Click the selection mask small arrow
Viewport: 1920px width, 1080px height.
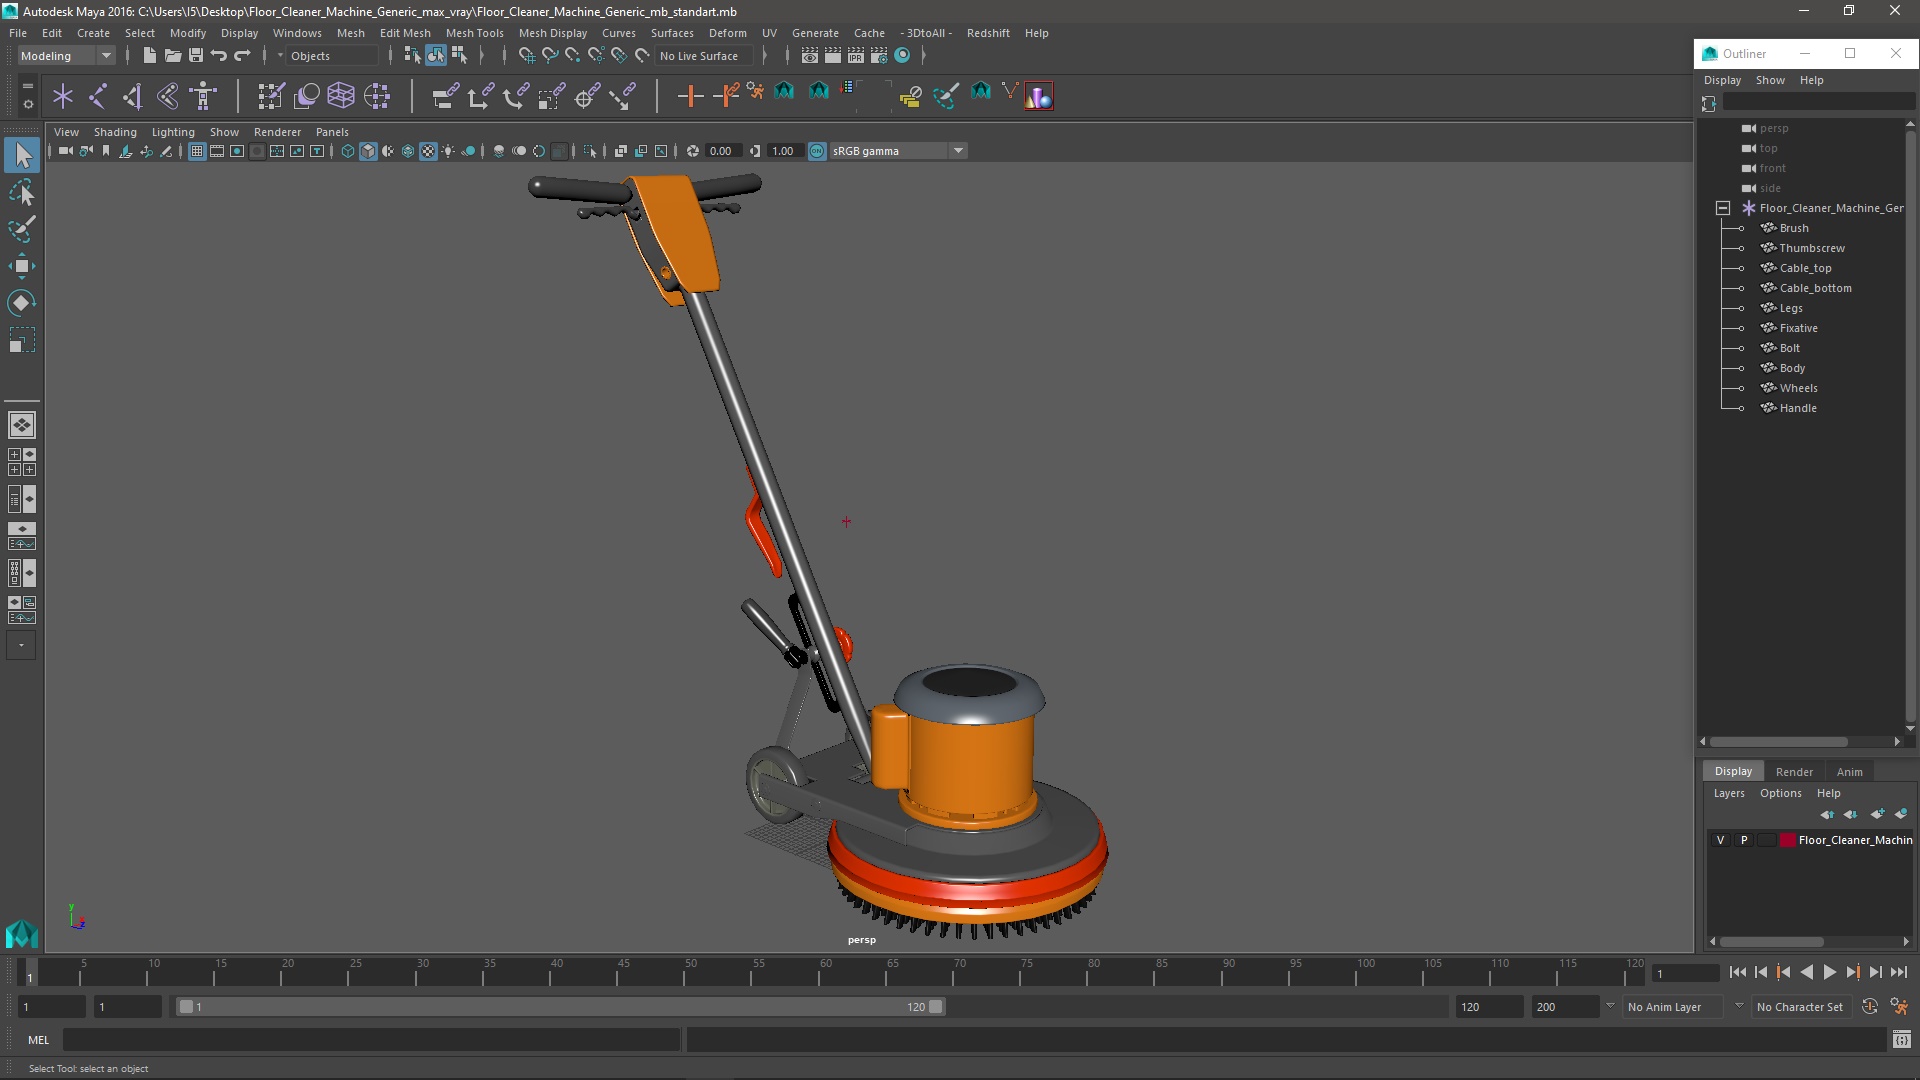tap(280, 56)
